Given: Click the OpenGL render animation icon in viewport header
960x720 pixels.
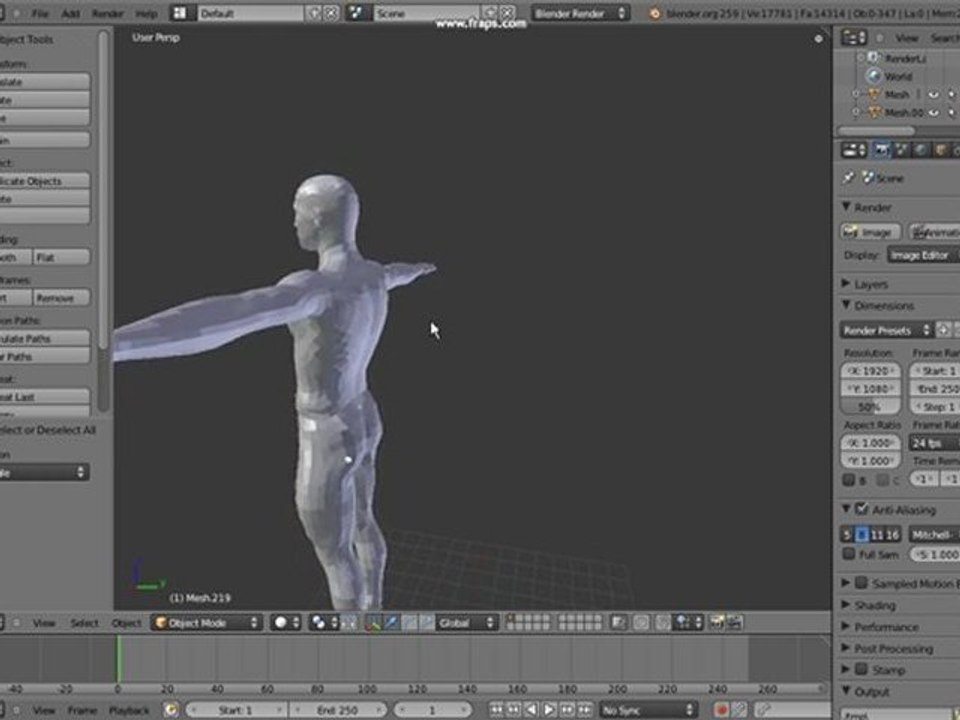Looking at the screenshot, I should tap(734, 623).
